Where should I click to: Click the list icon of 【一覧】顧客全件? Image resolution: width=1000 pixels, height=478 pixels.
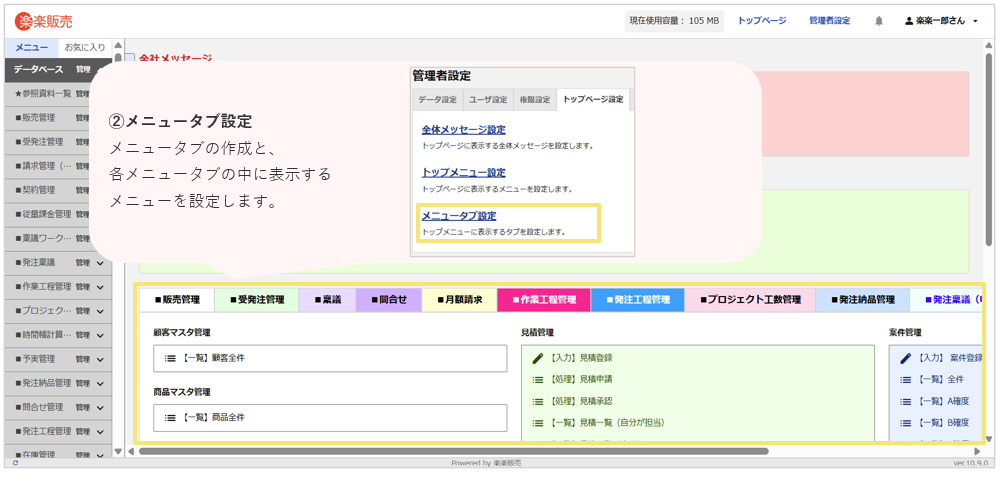tap(170, 358)
